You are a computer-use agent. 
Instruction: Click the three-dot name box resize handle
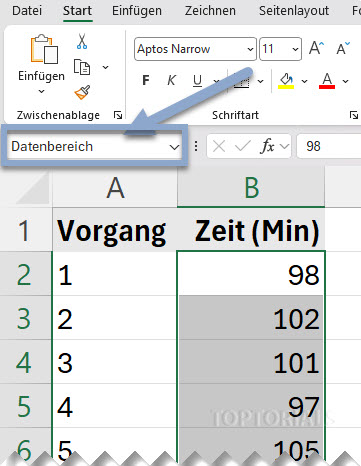196,146
